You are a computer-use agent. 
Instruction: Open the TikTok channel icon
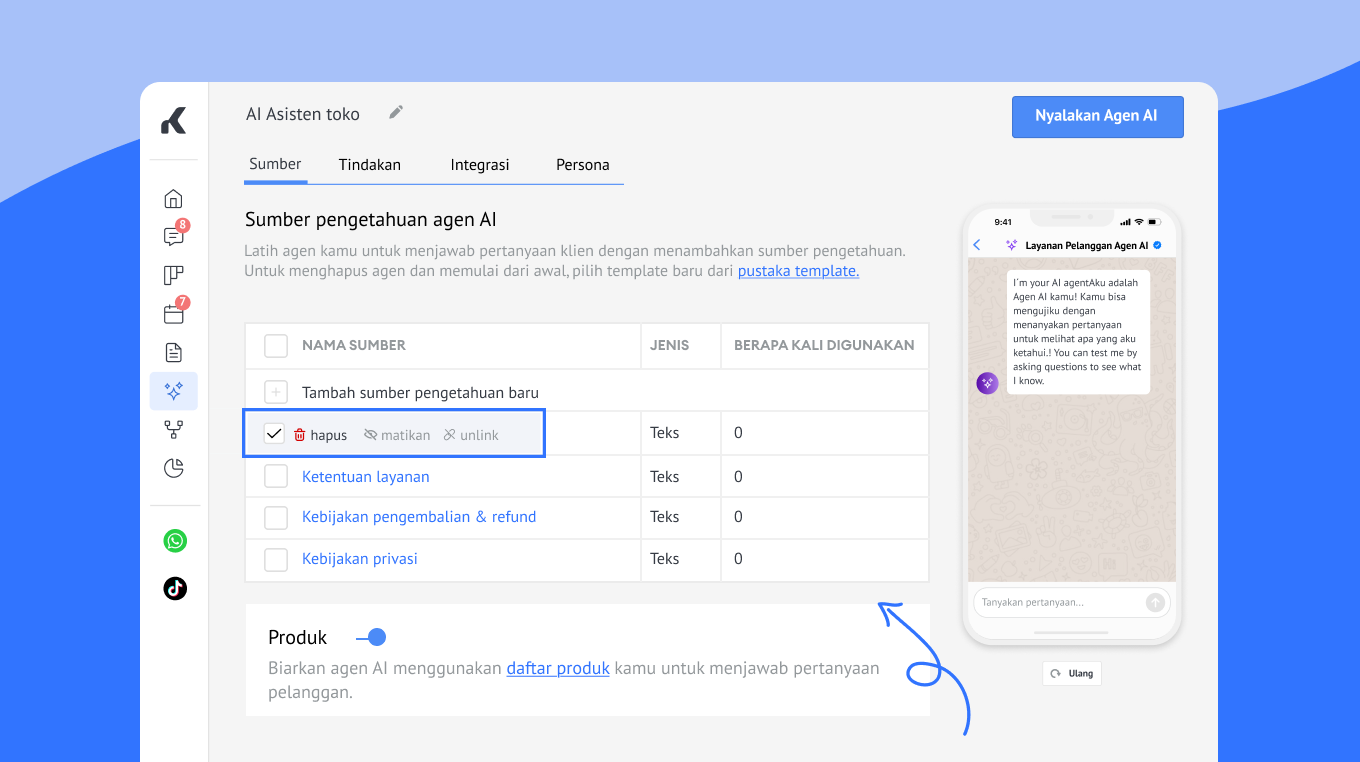click(175, 588)
